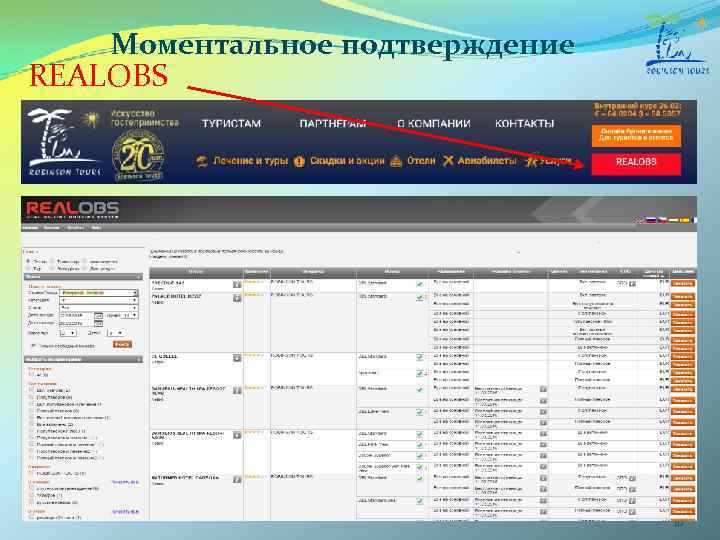720x540 pixels.
Task: Click the PALACE HOTEL name
Action: pyautogui.click(x=176, y=297)
